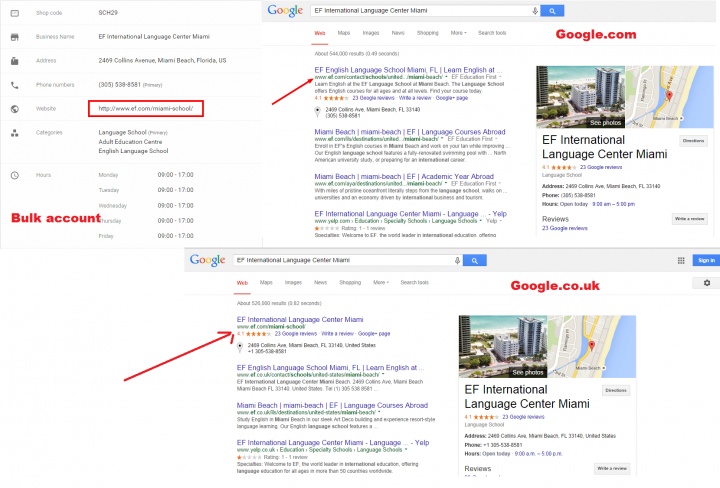720x488 pixels.
Task: Open the Yelp result on Google.com
Action: 411,214
